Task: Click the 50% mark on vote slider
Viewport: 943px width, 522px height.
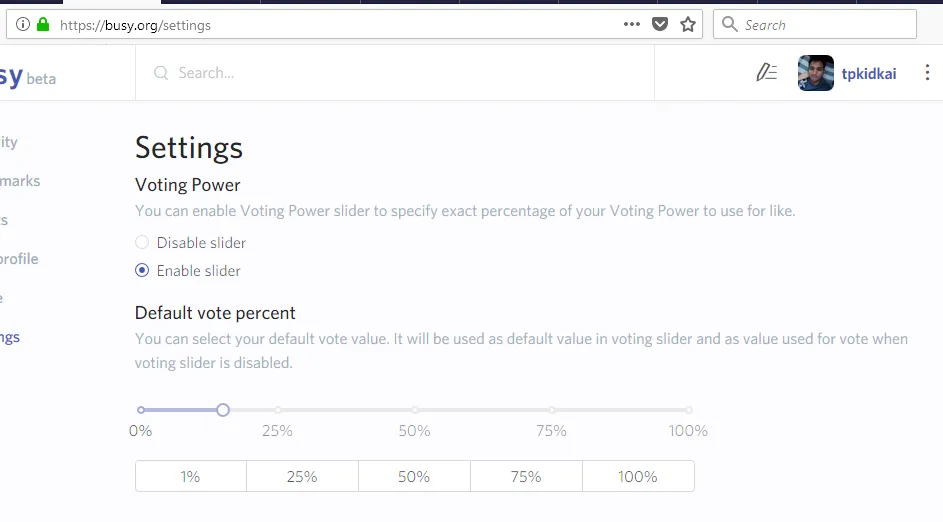Action: (x=415, y=410)
